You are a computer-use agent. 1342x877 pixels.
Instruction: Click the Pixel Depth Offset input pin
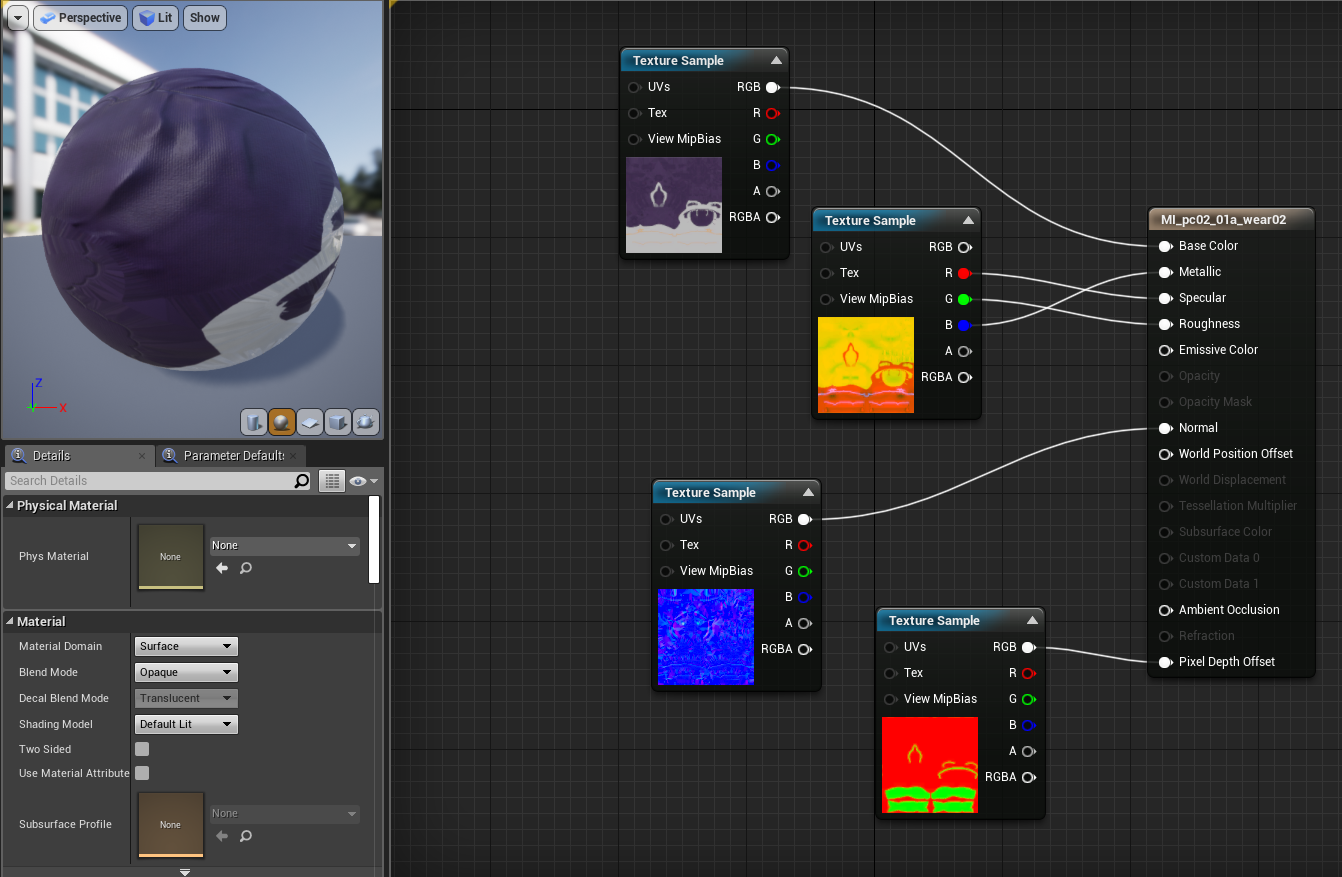1165,662
